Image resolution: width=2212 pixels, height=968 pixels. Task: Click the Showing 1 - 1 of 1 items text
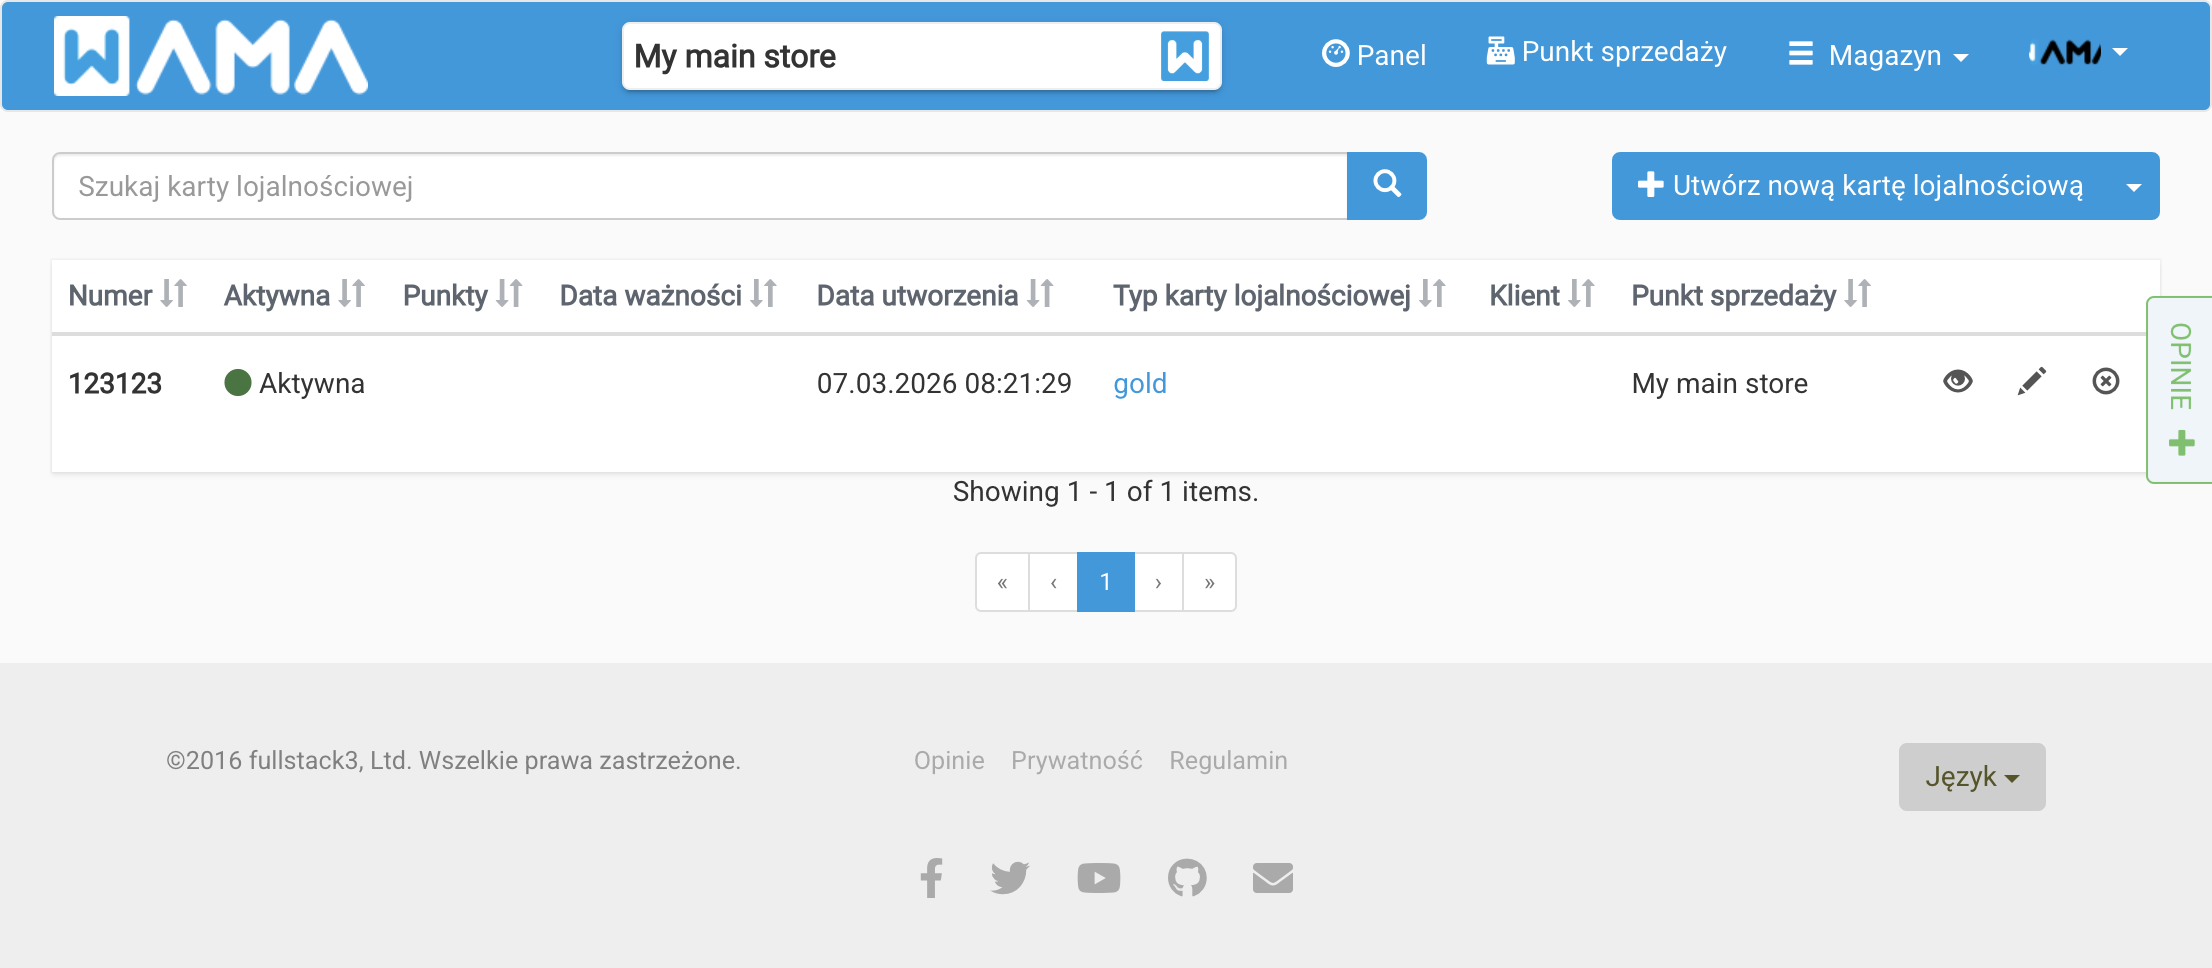[1105, 492]
